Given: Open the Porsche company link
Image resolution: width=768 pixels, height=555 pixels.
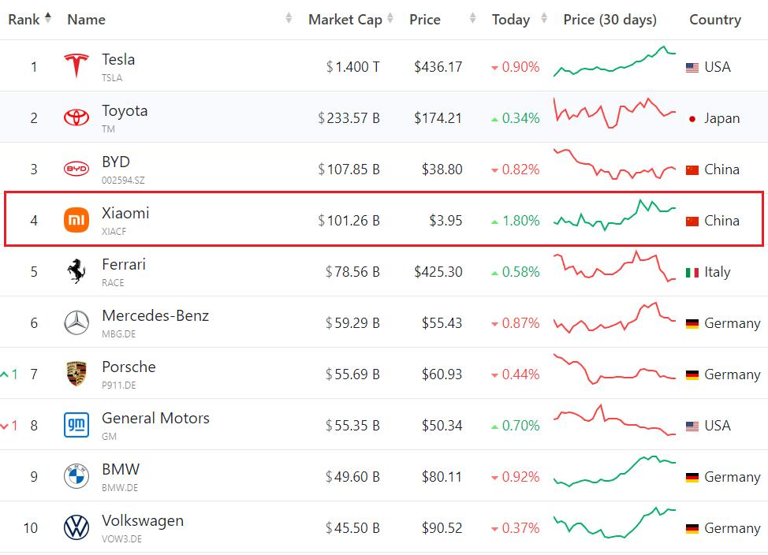Looking at the screenshot, I should point(129,367).
